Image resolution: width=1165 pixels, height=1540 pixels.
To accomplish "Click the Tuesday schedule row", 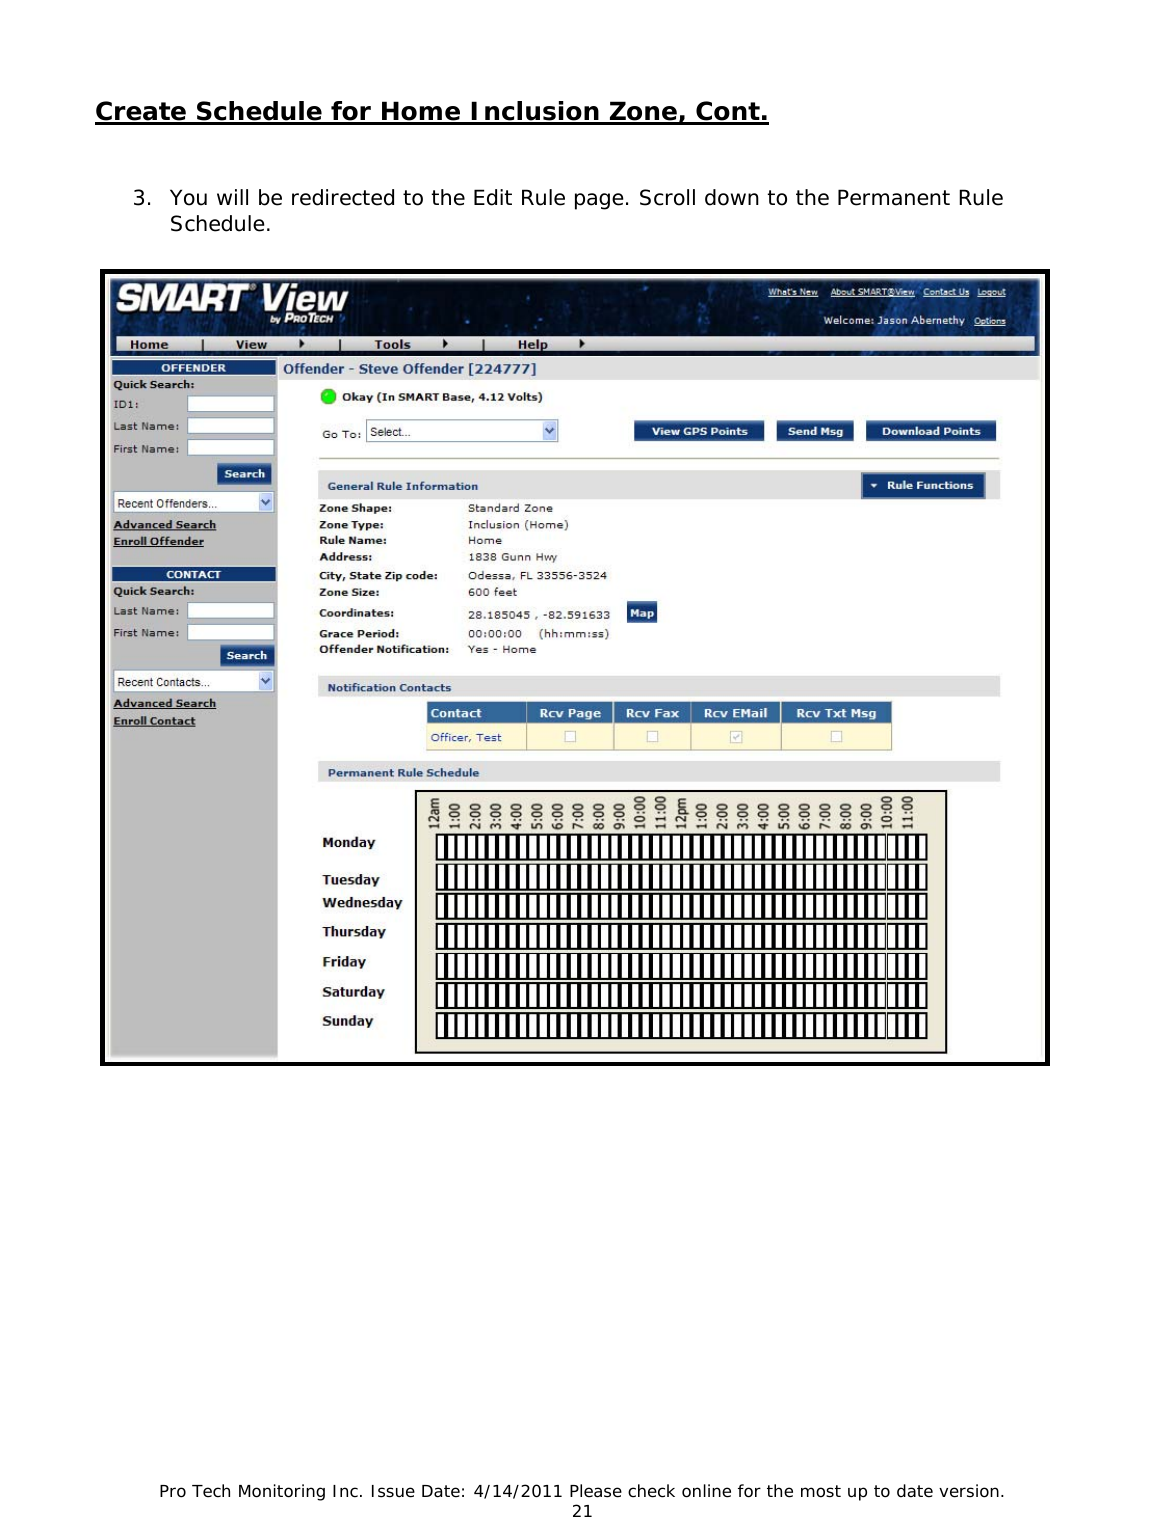I will click(681, 877).
